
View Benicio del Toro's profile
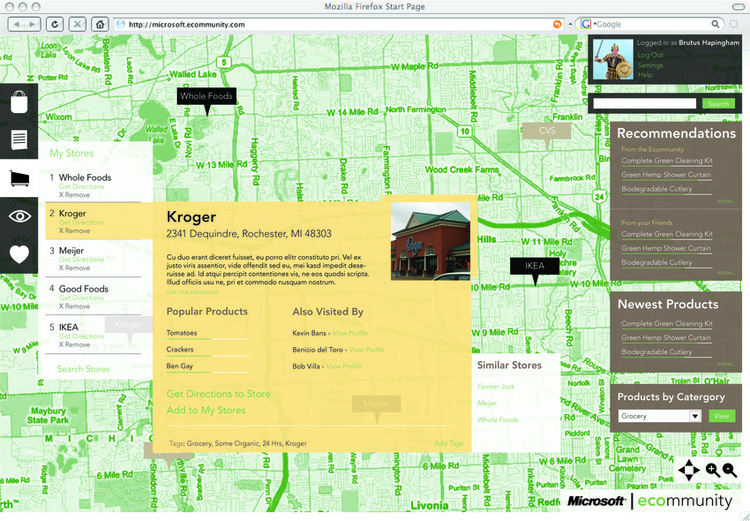click(x=367, y=350)
